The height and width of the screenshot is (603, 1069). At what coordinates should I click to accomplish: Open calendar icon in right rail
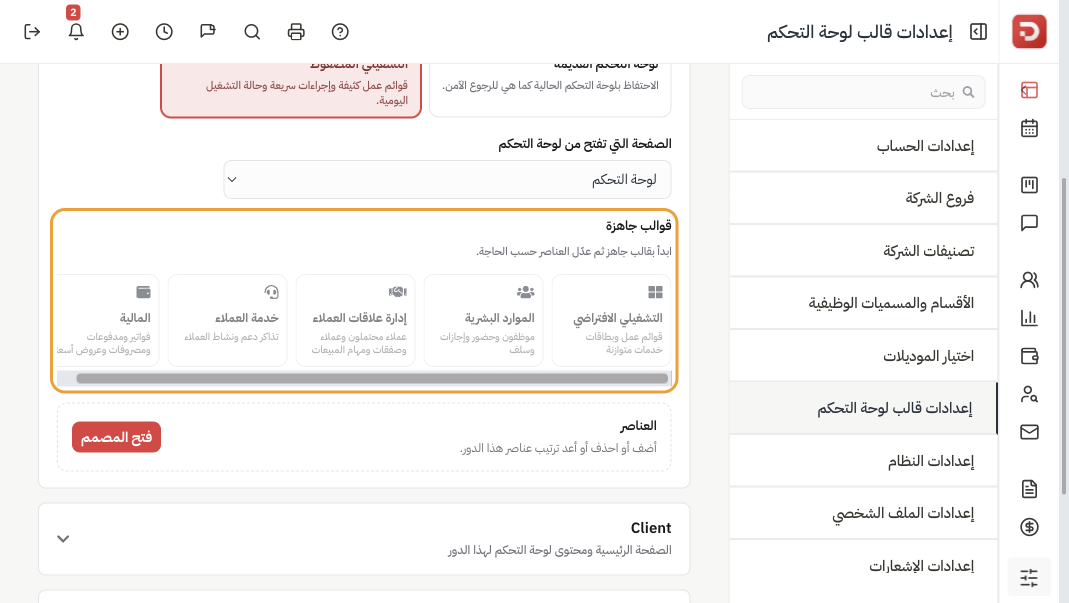click(x=1029, y=128)
